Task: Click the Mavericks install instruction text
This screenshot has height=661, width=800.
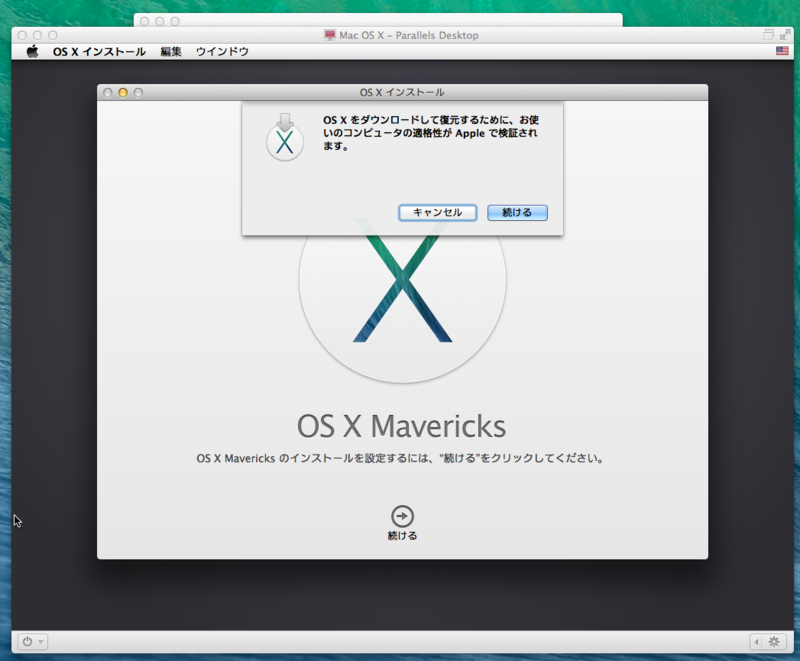Action: [401, 458]
